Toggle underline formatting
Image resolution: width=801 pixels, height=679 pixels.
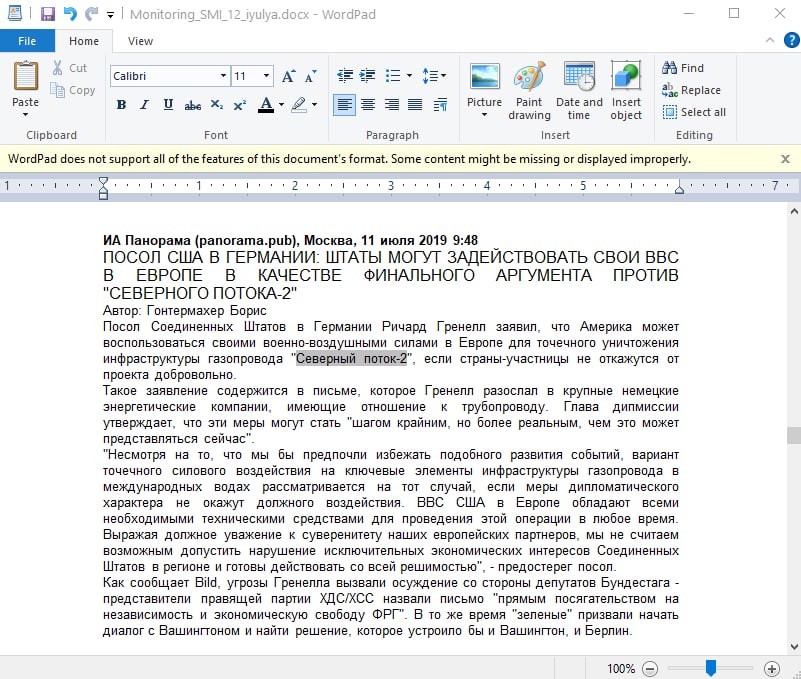[168, 105]
